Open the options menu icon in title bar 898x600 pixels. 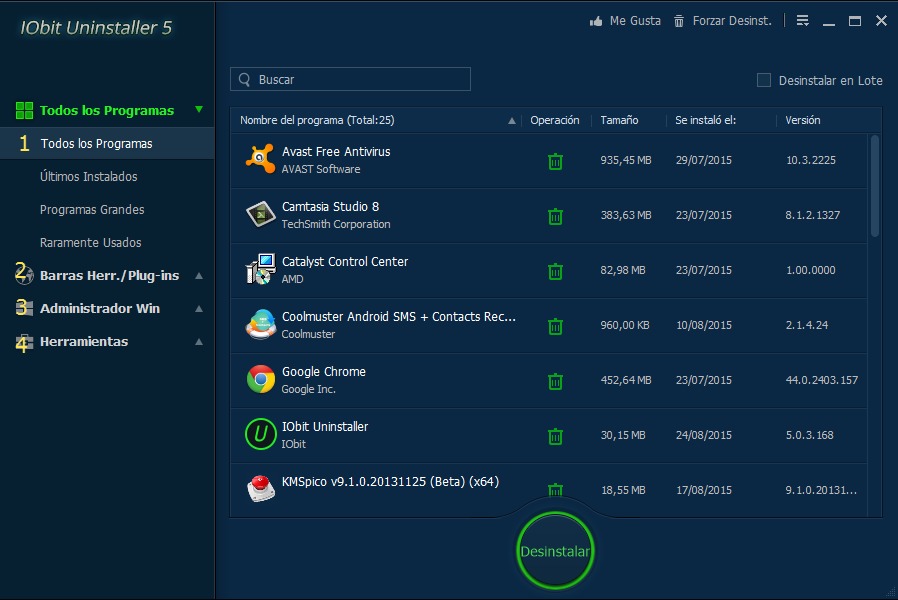click(x=802, y=21)
